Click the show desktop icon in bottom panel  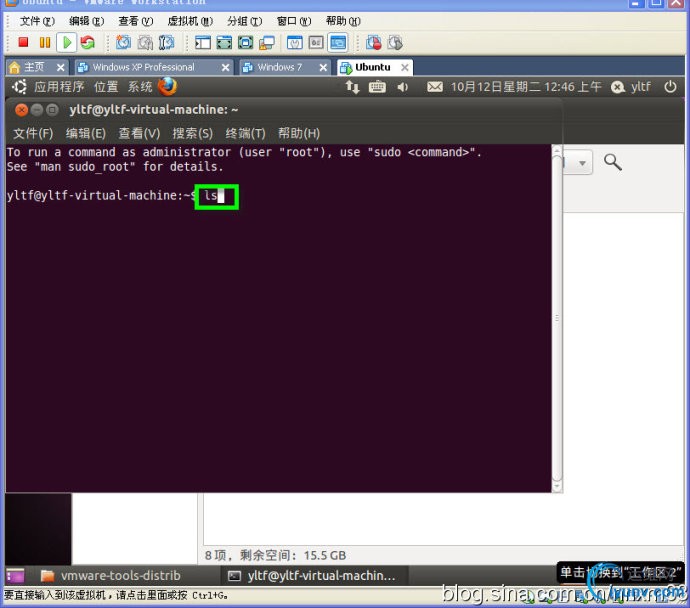point(15,575)
